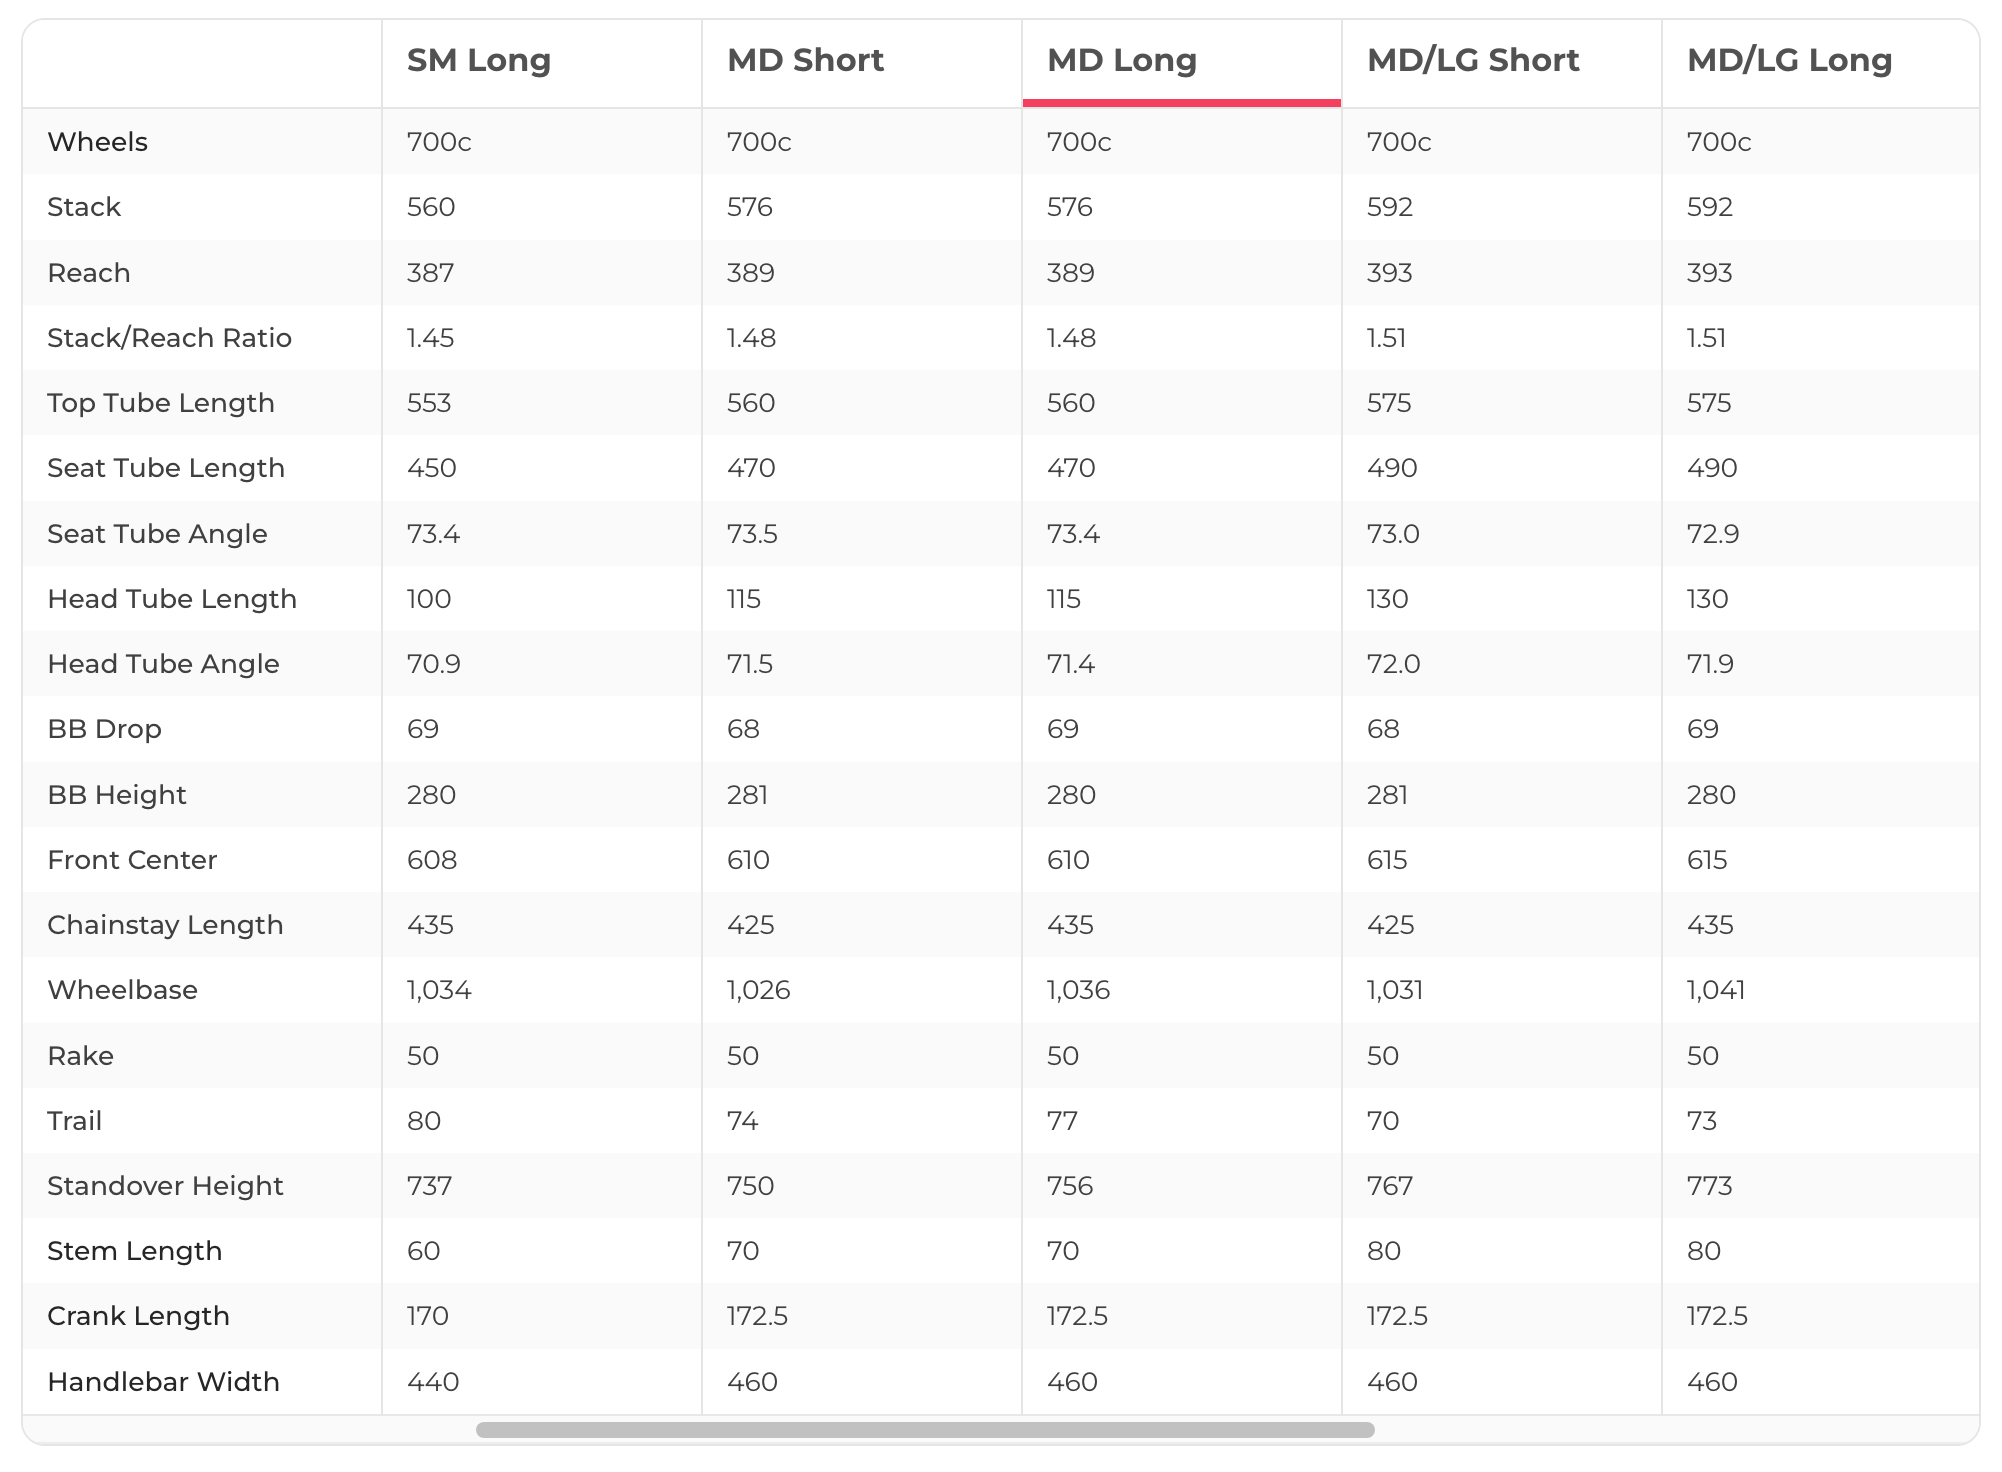The image size is (2002, 1472).
Task: Click the MD Short seat tube angle 73.5
Action: [752, 534]
